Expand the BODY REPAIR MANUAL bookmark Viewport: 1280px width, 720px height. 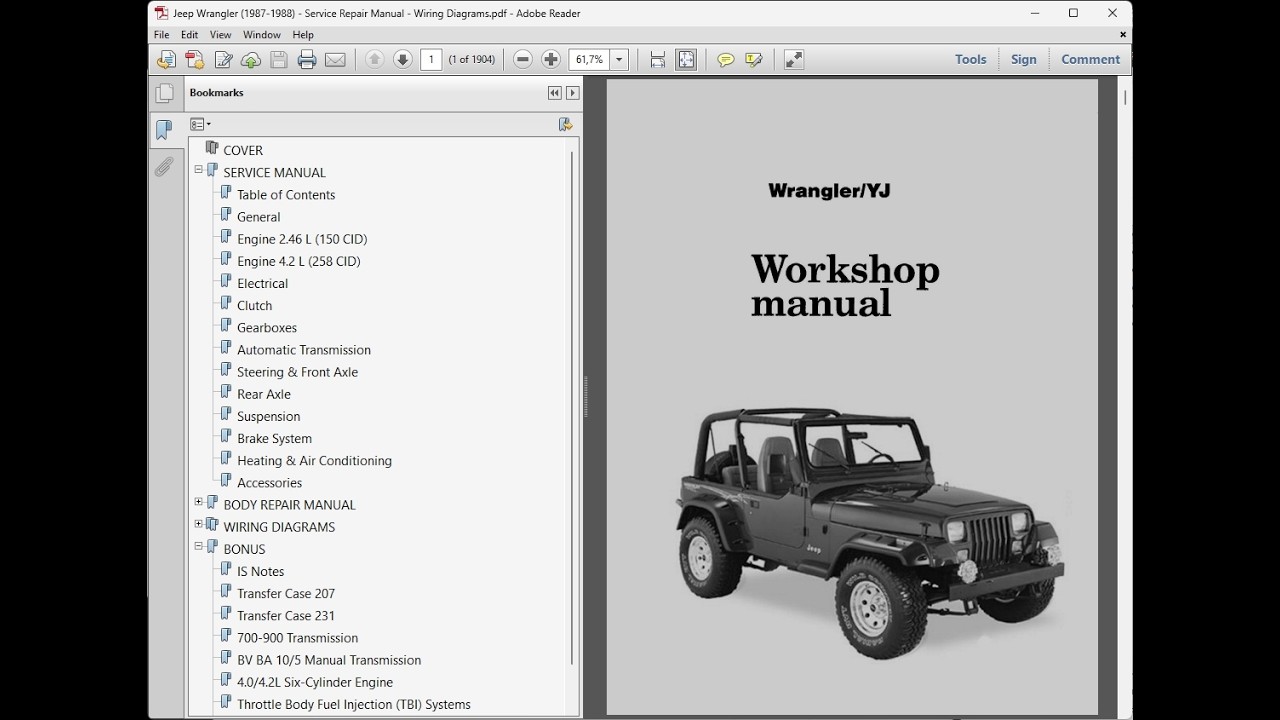pos(198,503)
